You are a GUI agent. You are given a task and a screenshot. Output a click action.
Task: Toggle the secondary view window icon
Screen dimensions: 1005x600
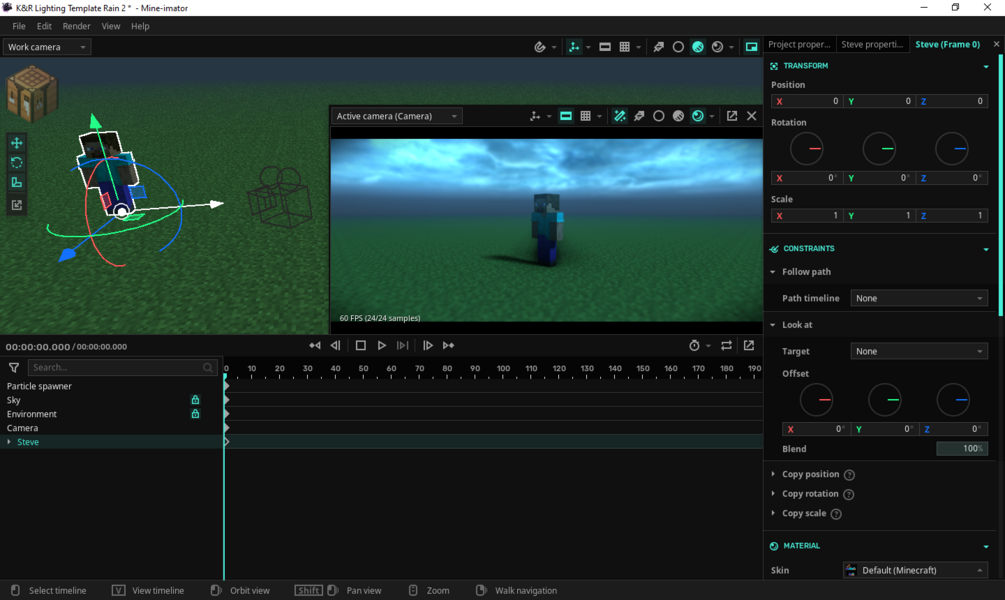coord(751,47)
